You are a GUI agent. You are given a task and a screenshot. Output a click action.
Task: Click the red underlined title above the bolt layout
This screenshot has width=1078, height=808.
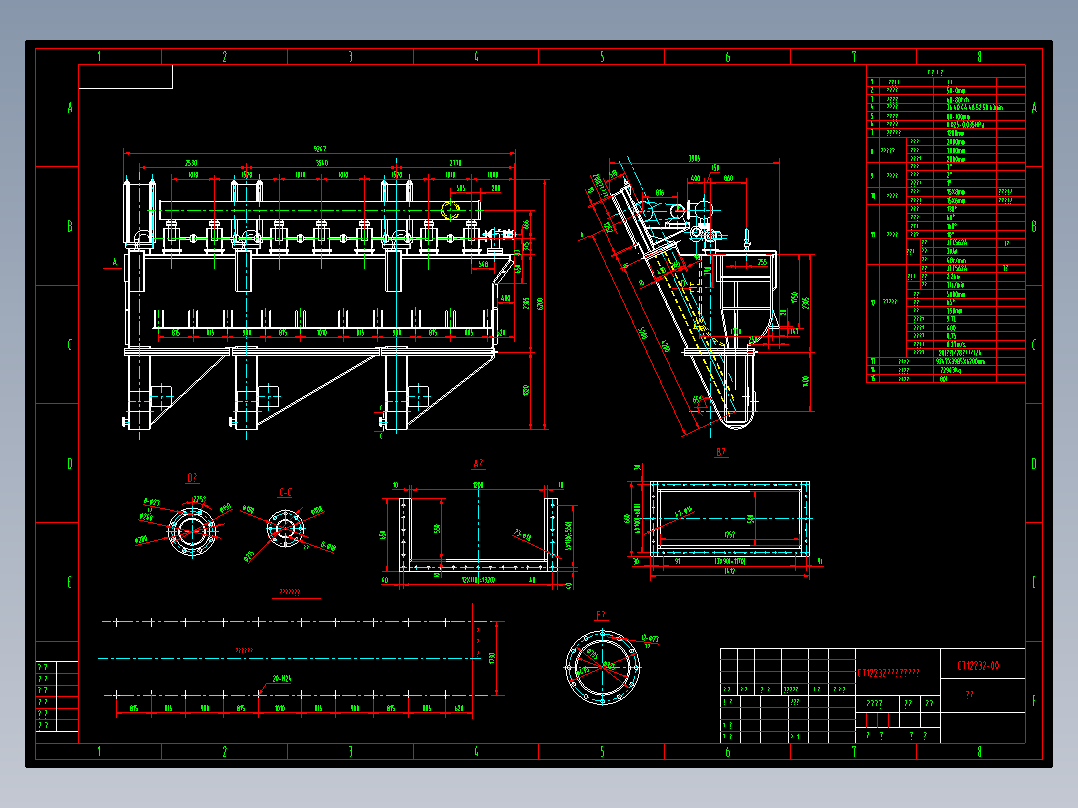tap(290, 592)
